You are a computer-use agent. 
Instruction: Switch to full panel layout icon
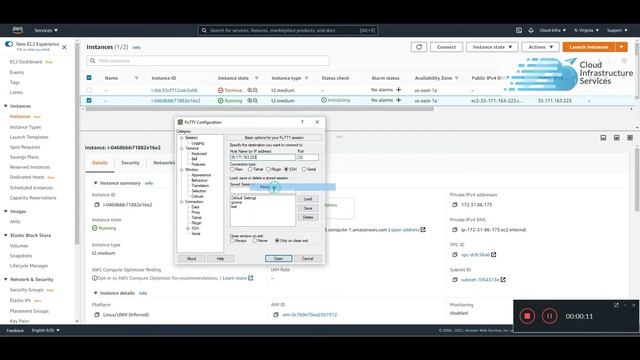(630, 138)
